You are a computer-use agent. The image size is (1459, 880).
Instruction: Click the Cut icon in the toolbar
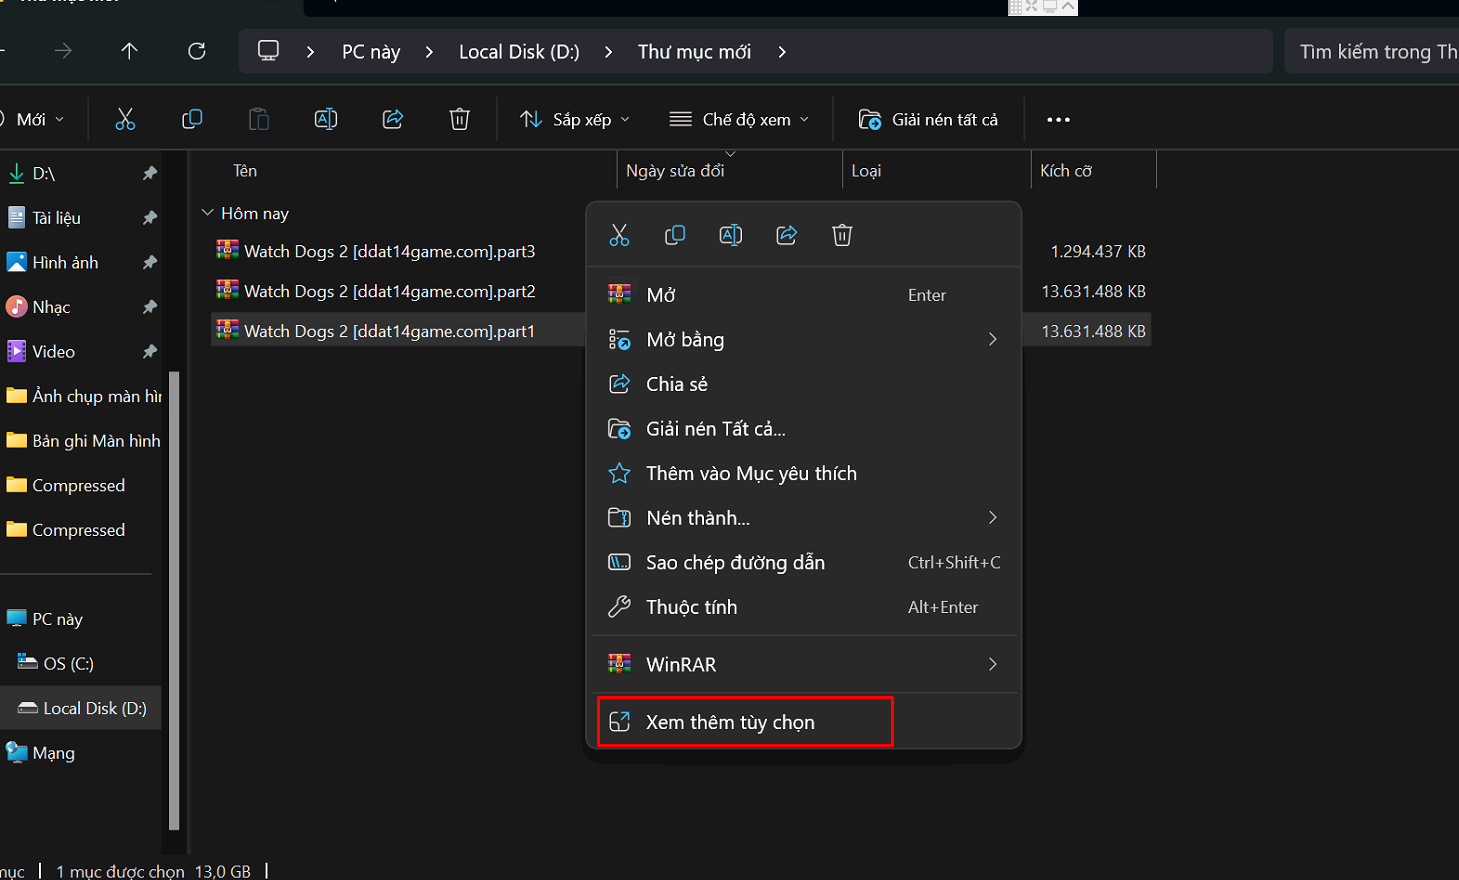[125, 119]
